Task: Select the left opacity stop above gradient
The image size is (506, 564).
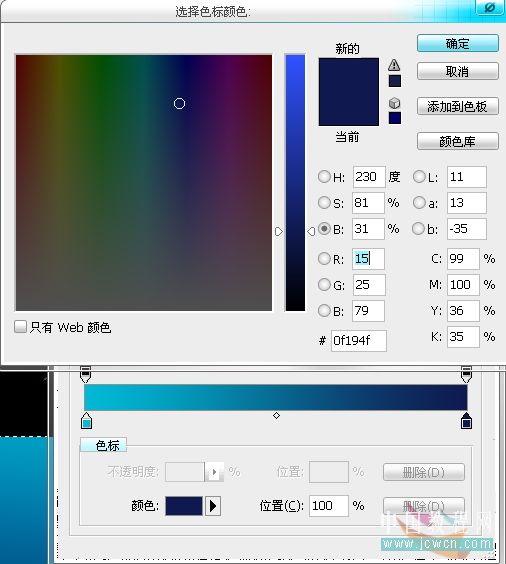Action: (85, 374)
